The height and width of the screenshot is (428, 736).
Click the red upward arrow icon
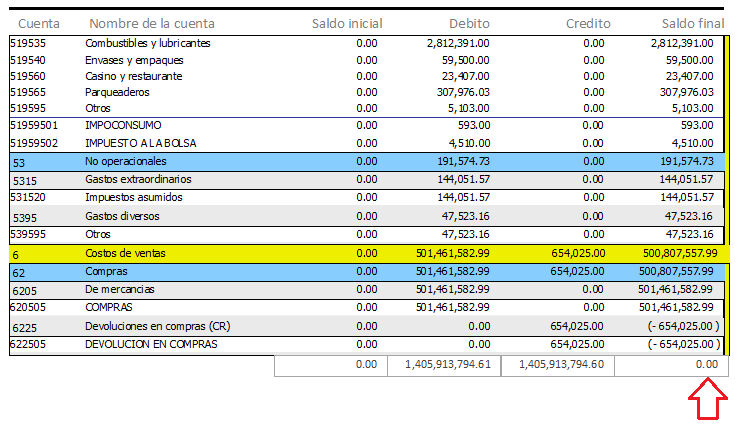708,400
